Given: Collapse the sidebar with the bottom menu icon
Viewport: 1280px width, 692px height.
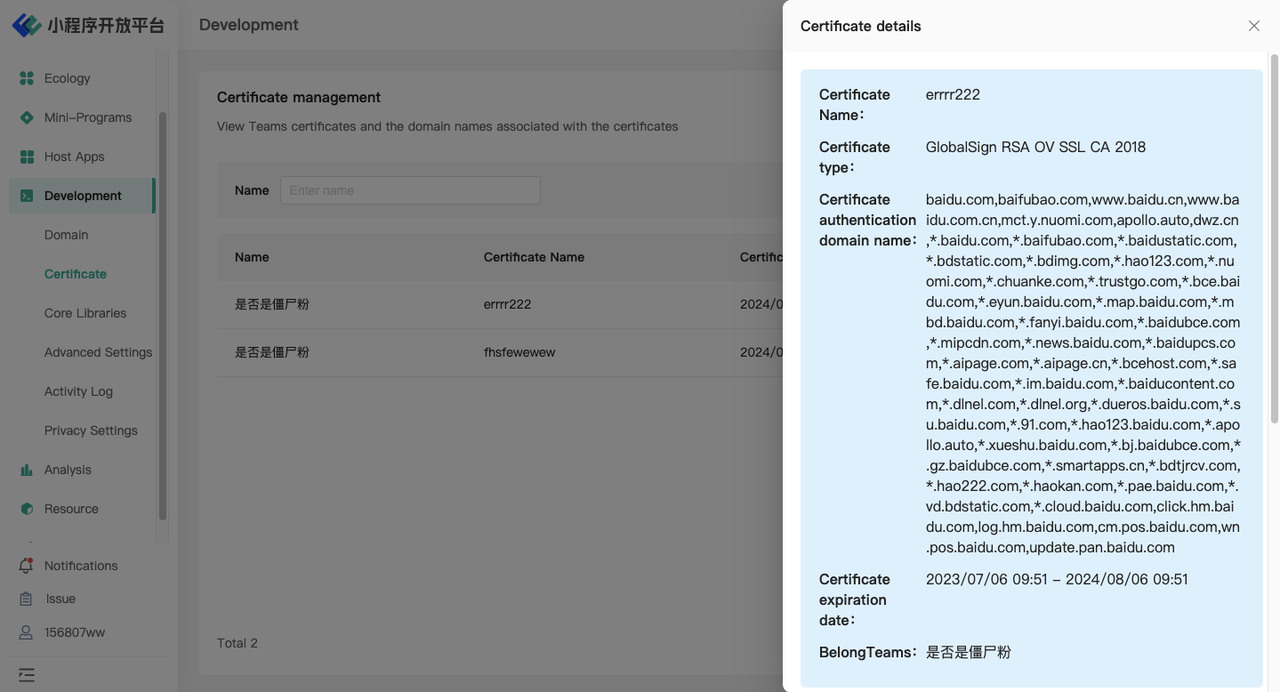Looking at the screenshot, I should pos(27,675).
